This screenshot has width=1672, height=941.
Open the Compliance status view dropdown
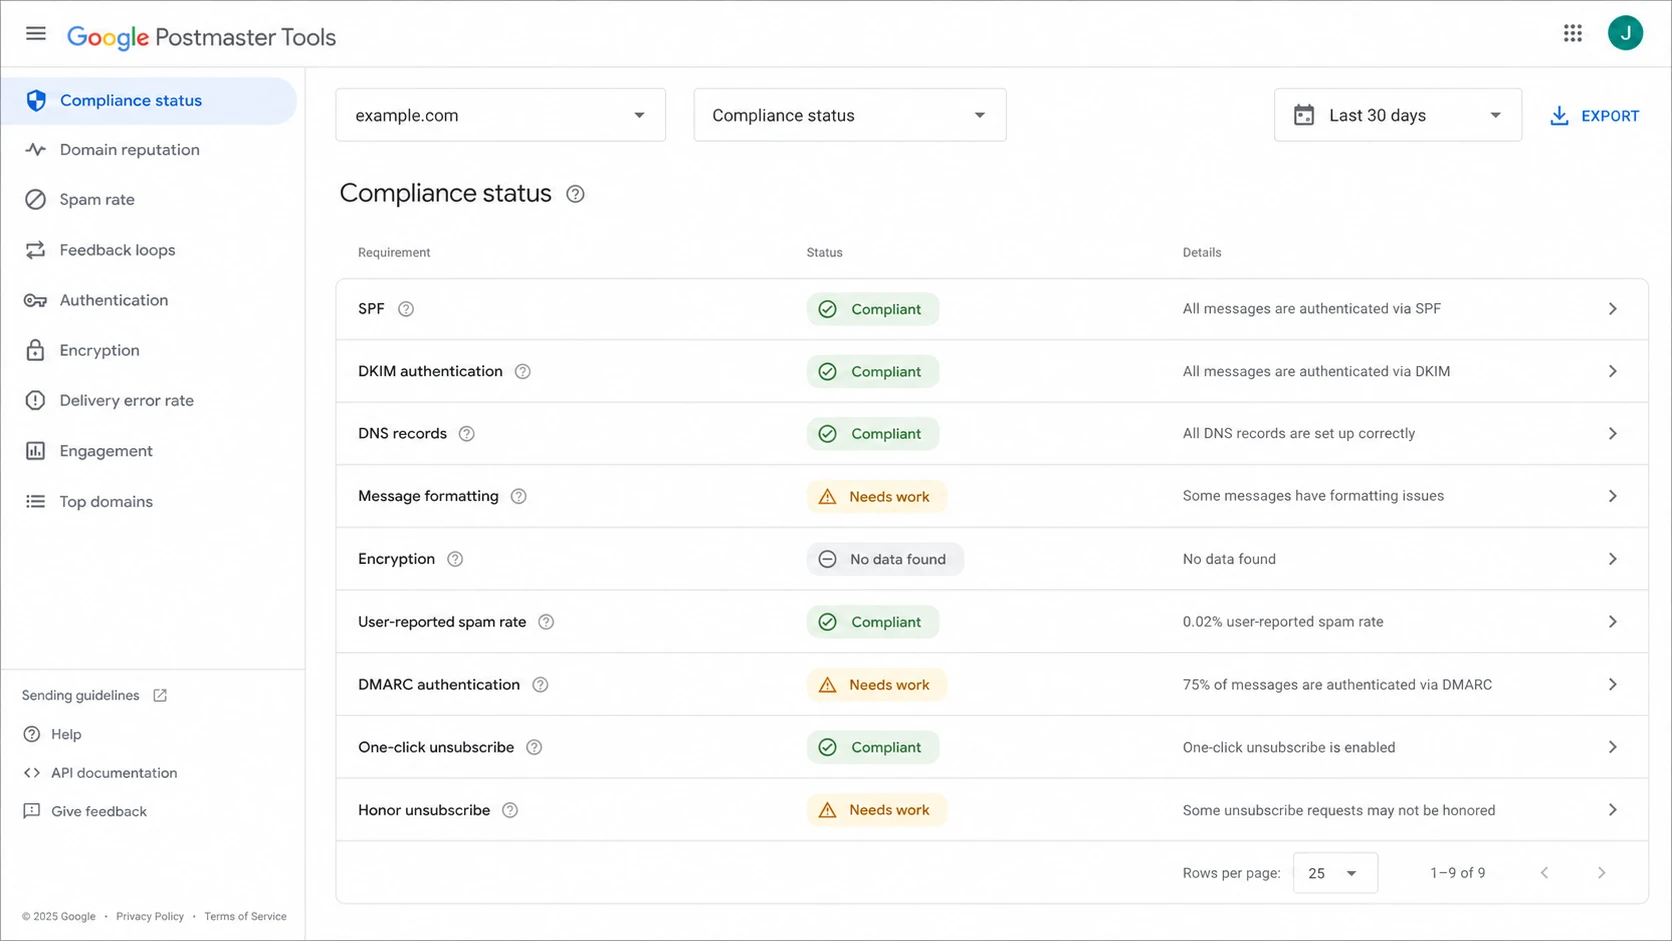click(x=850, y=115)
